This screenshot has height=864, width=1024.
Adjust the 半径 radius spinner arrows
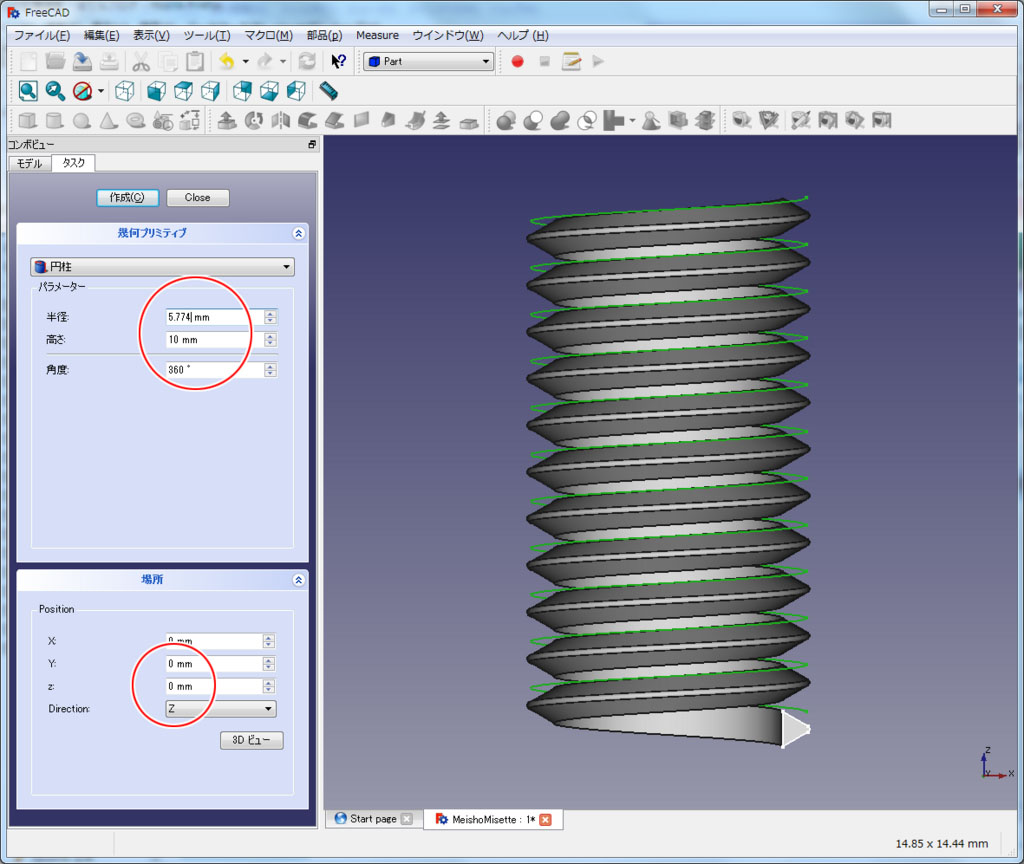click(x=270, y=317)
